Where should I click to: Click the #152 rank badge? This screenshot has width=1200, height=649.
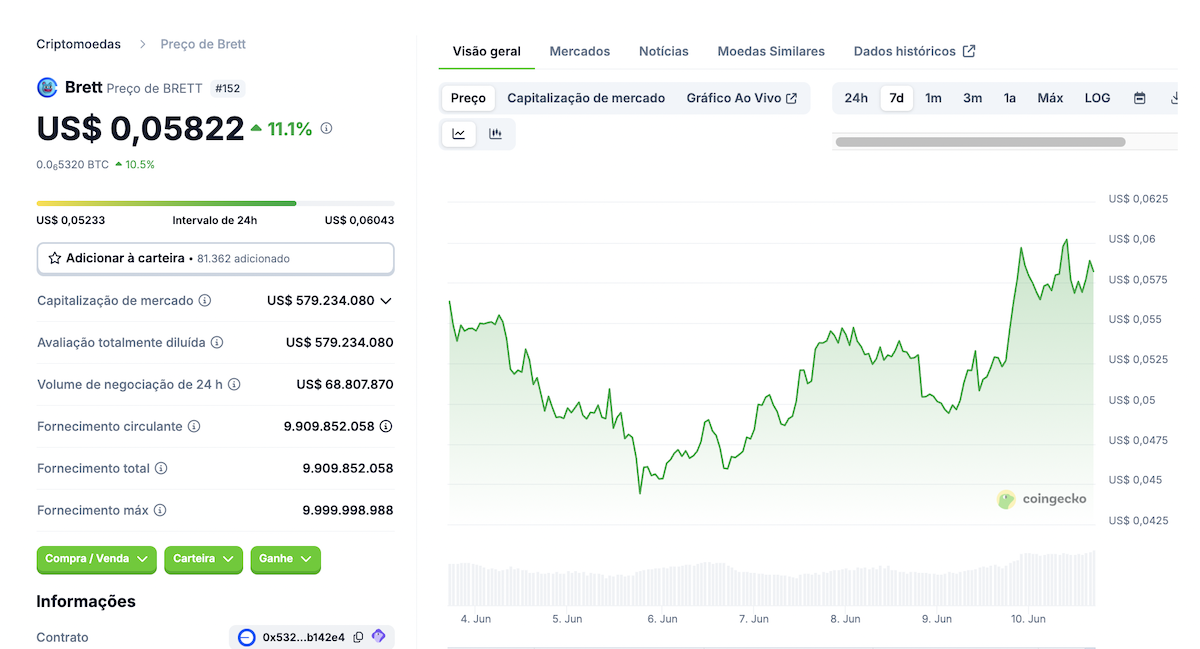point(228,88)
